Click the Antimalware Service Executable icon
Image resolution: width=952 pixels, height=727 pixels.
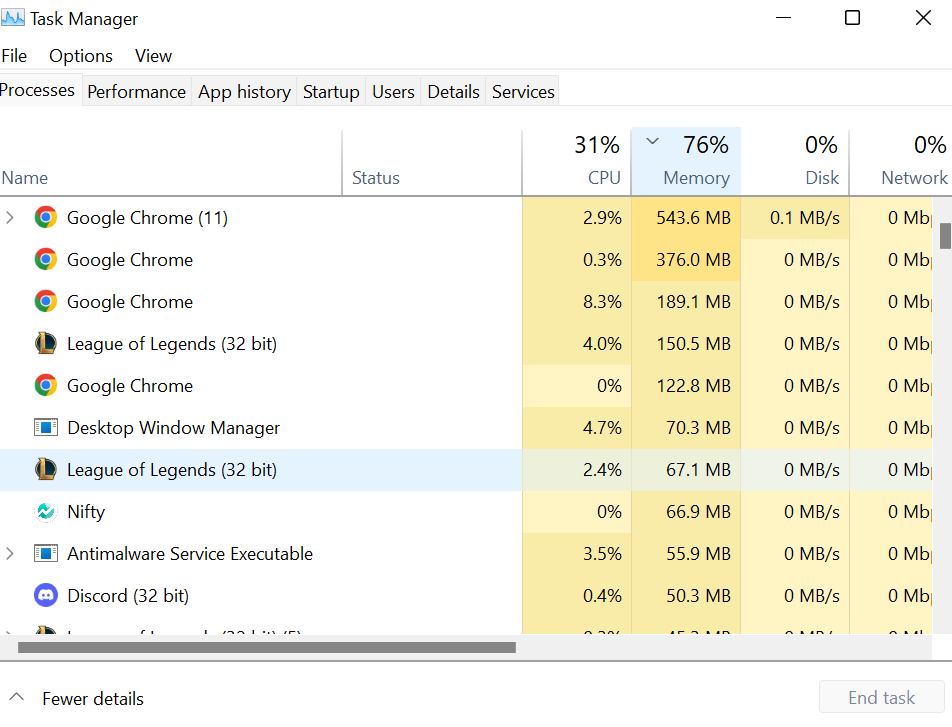coord(46,554)
